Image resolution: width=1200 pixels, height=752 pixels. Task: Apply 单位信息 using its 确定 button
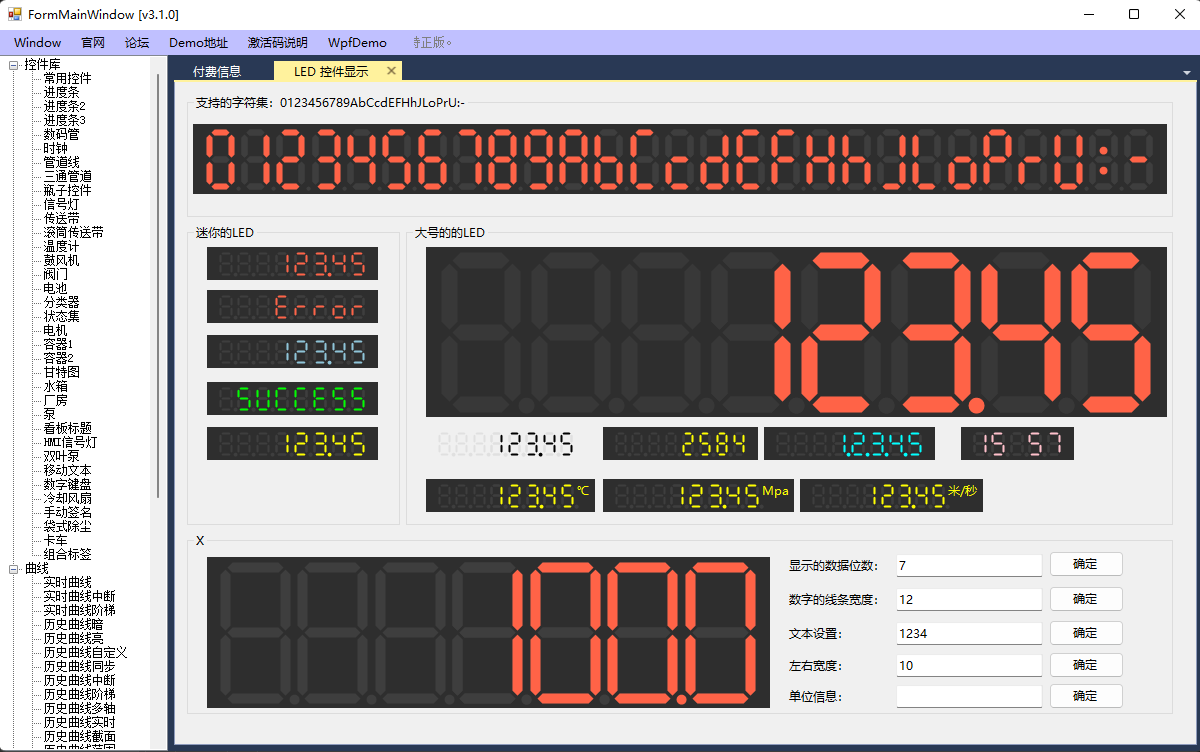coord(1085,697)
